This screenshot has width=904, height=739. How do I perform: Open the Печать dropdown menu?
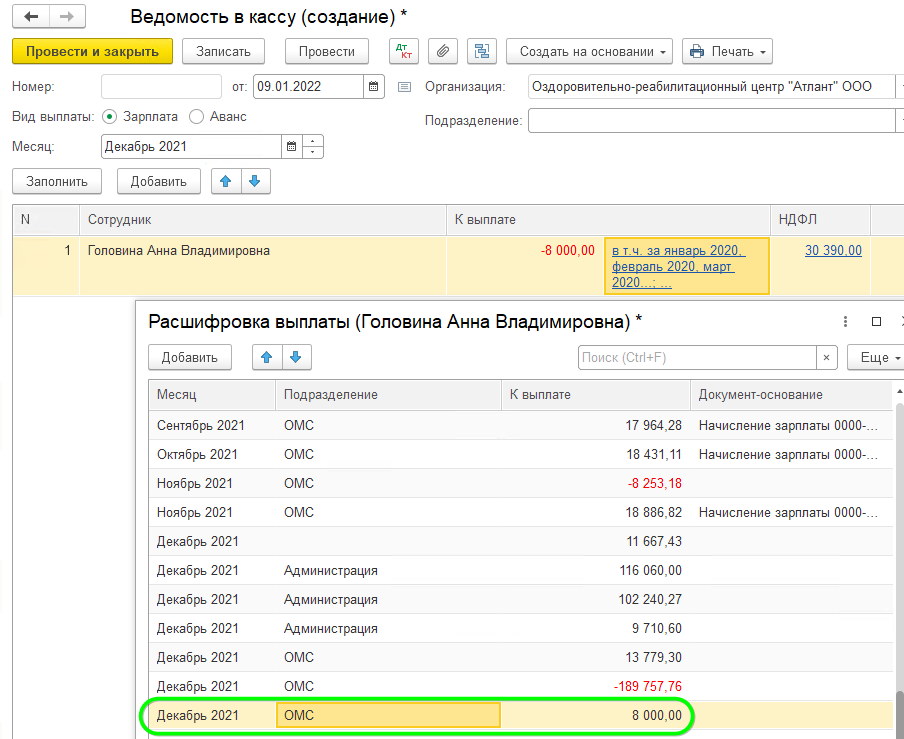click(727, 51)
